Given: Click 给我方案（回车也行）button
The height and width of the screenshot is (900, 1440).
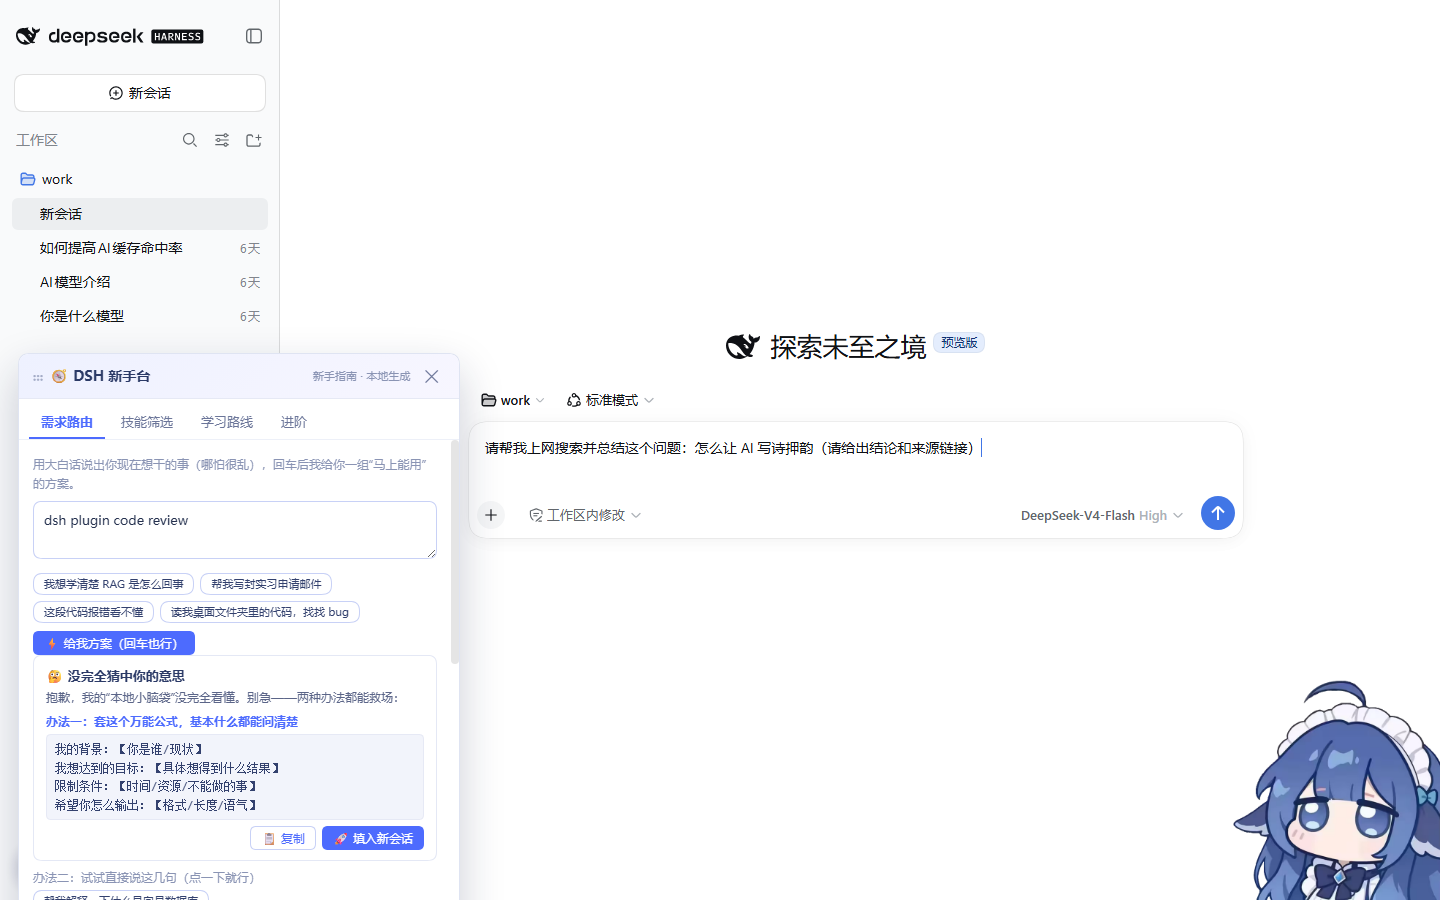Looking at the screenshot, I should [x=114, y=643].
